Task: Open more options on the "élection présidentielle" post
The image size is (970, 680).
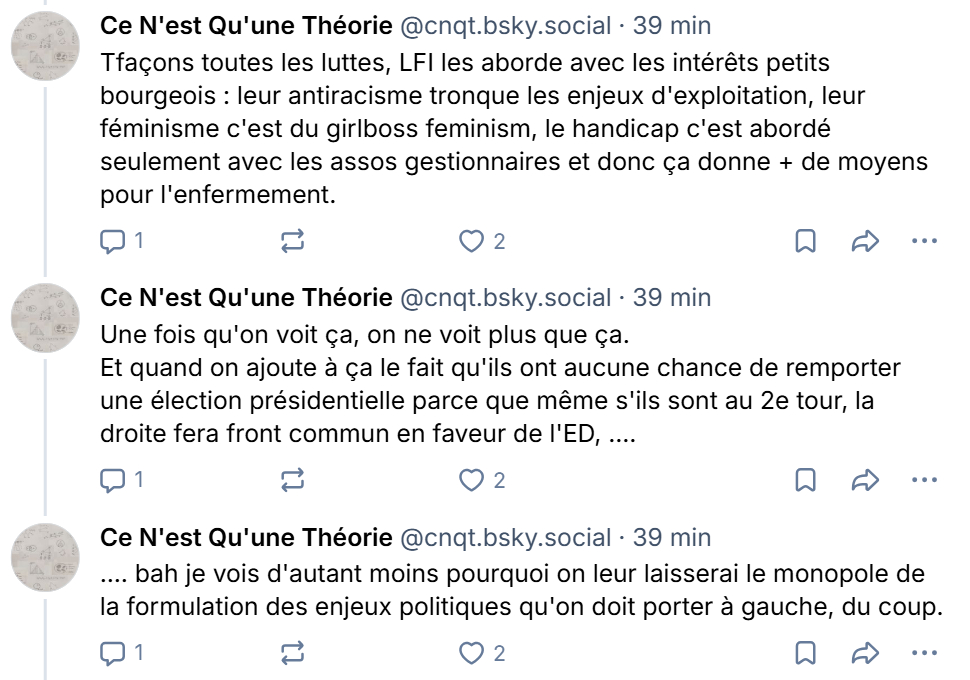Action: (924, 481)
